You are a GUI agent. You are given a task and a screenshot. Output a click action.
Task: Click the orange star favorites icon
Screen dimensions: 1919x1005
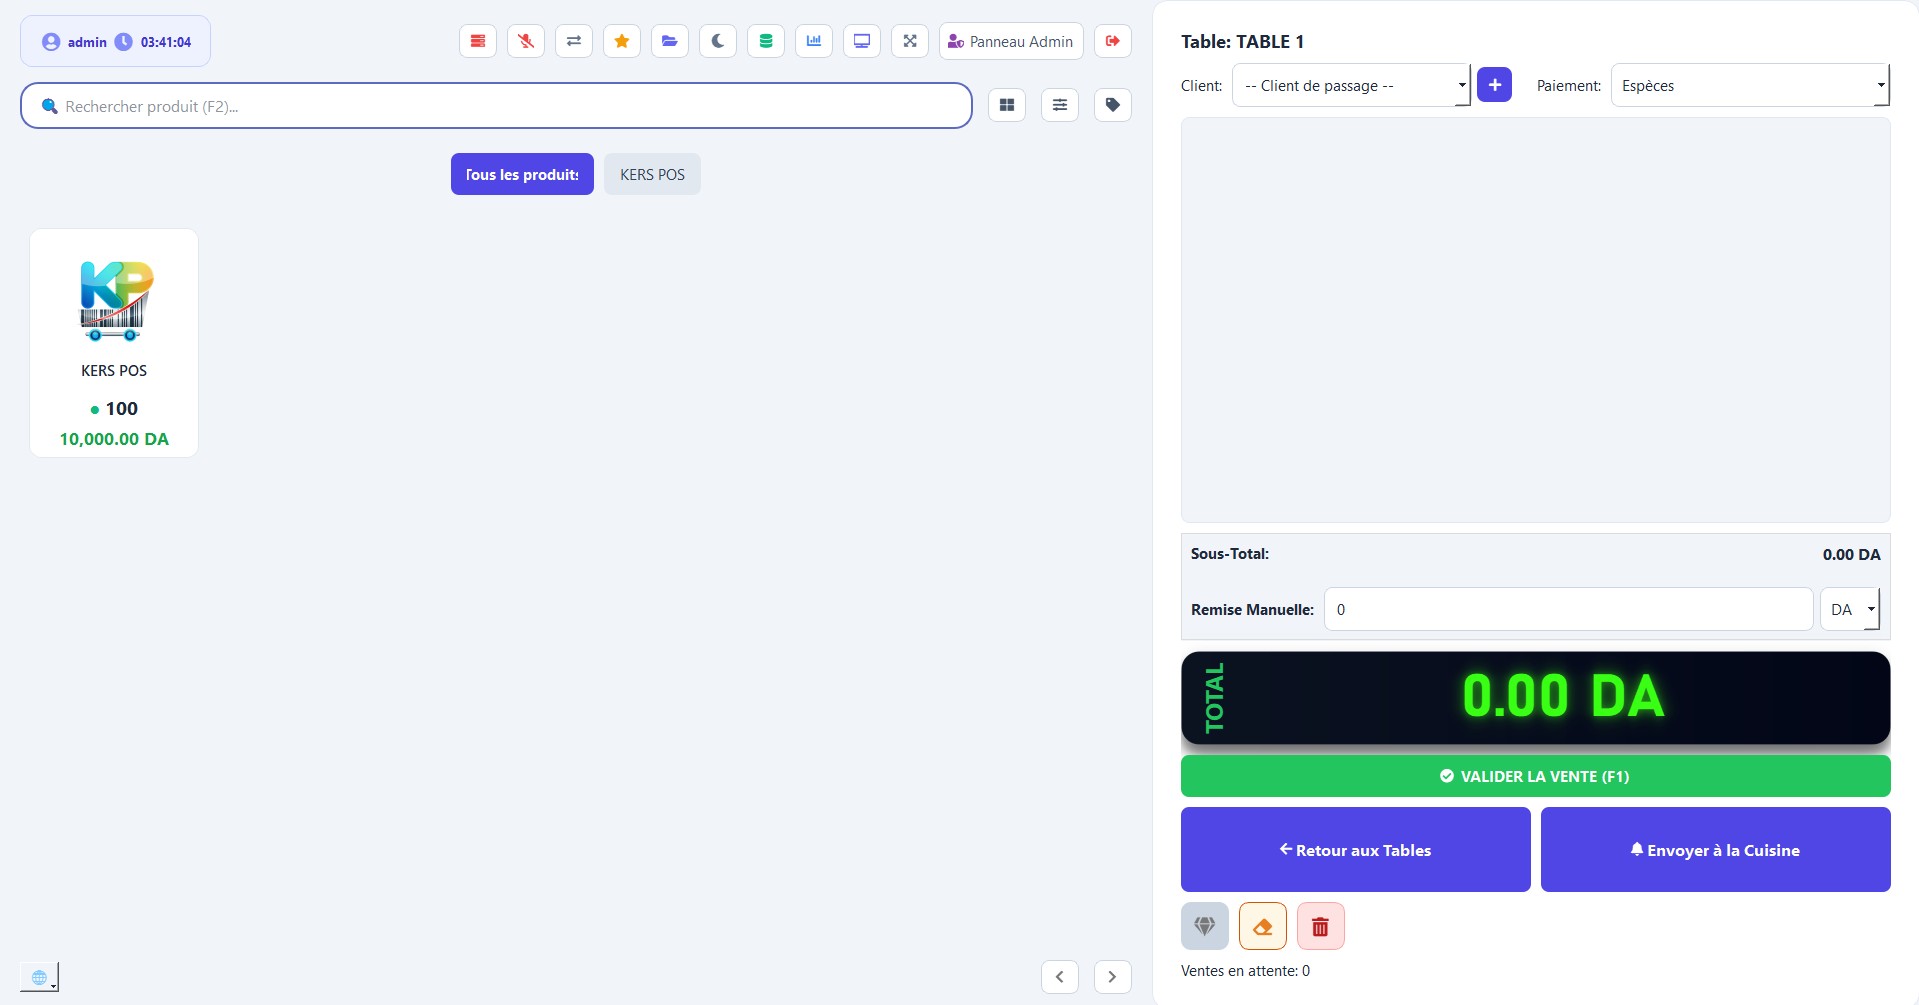tap(622, 41)
